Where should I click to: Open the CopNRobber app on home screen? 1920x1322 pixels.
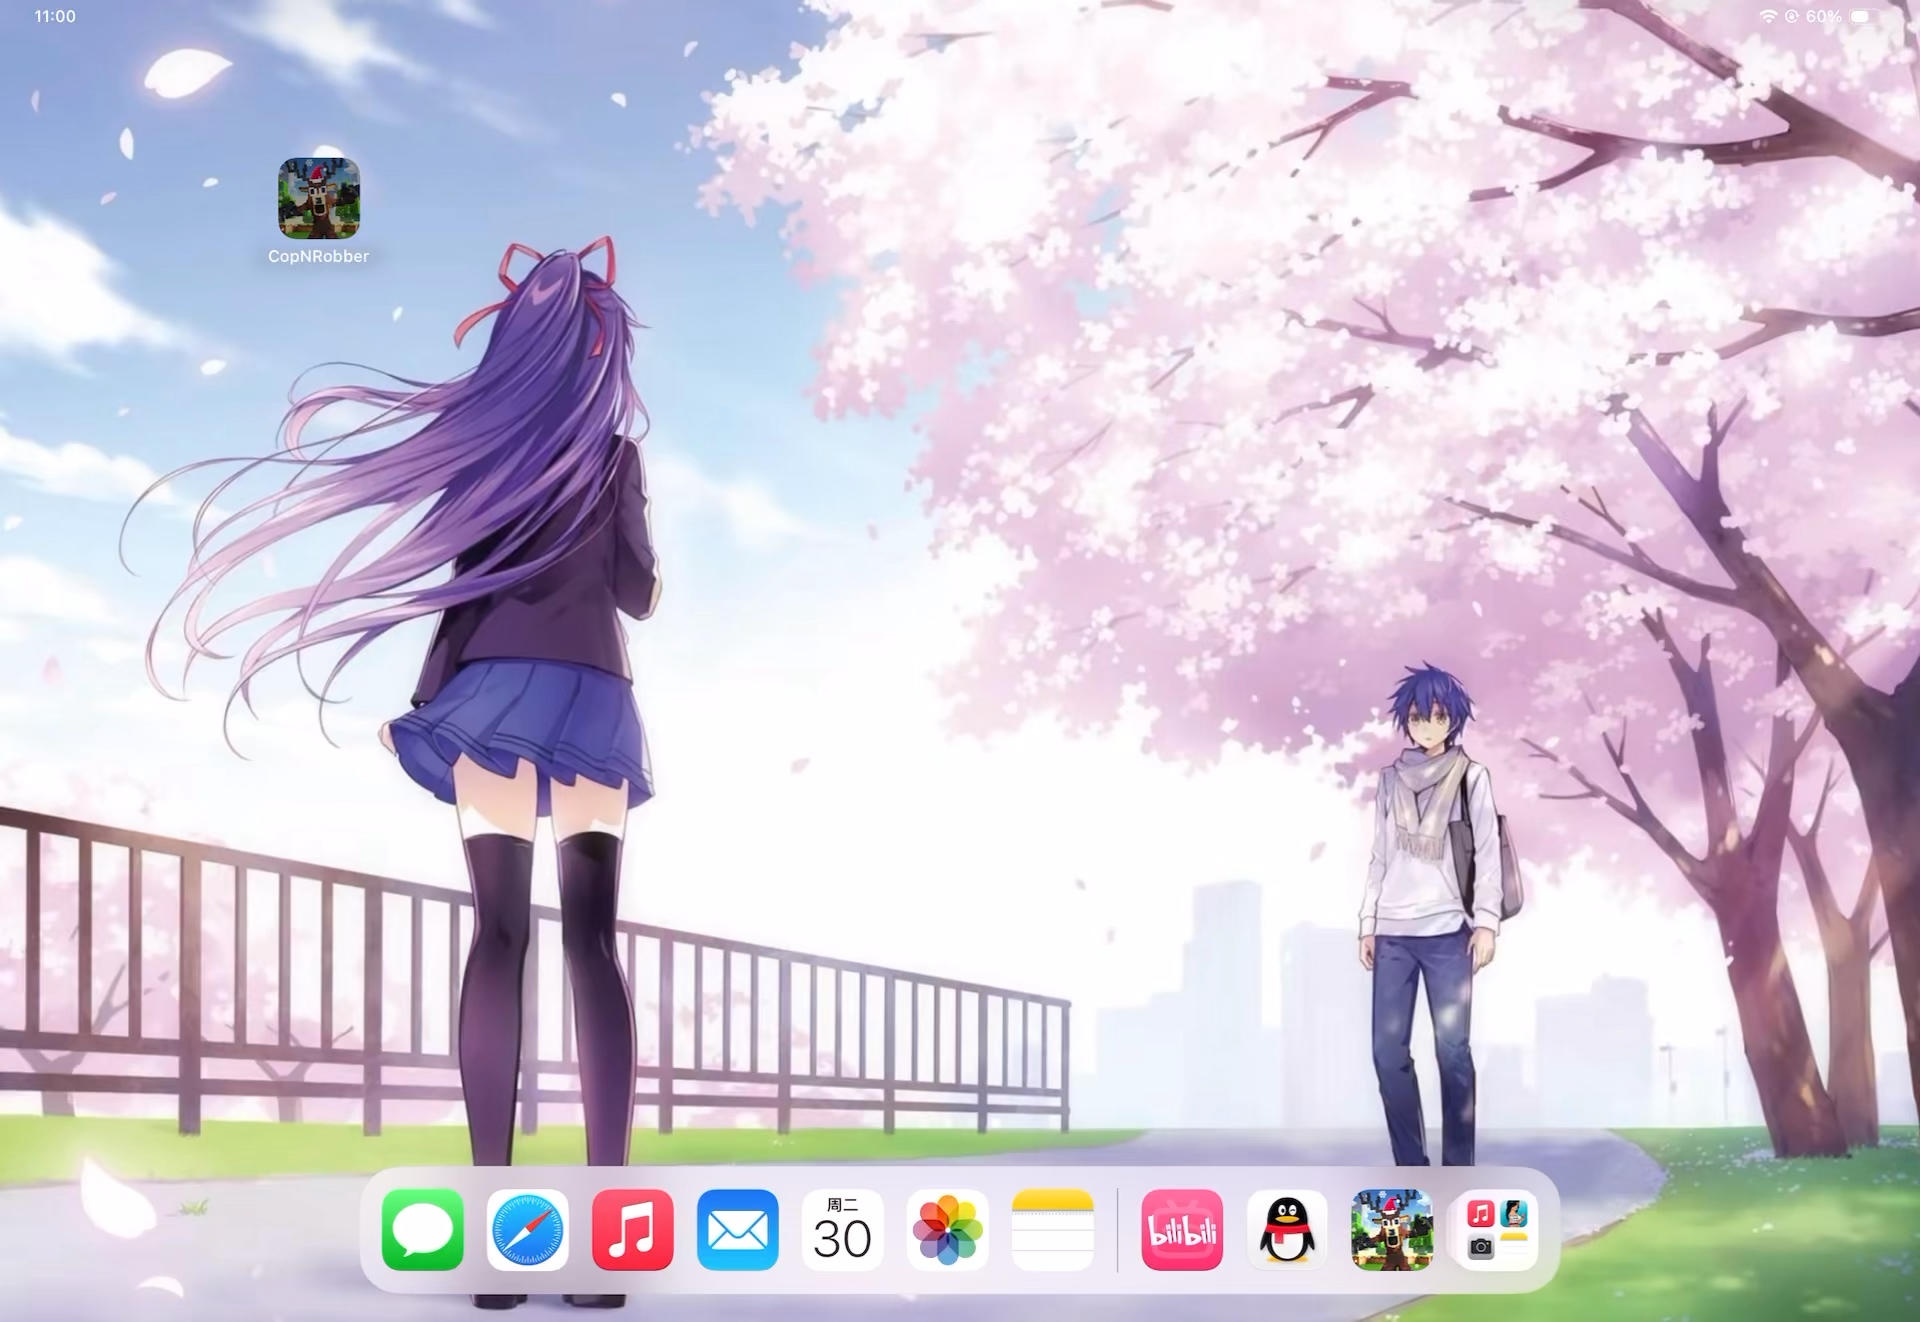click(319, 198)
